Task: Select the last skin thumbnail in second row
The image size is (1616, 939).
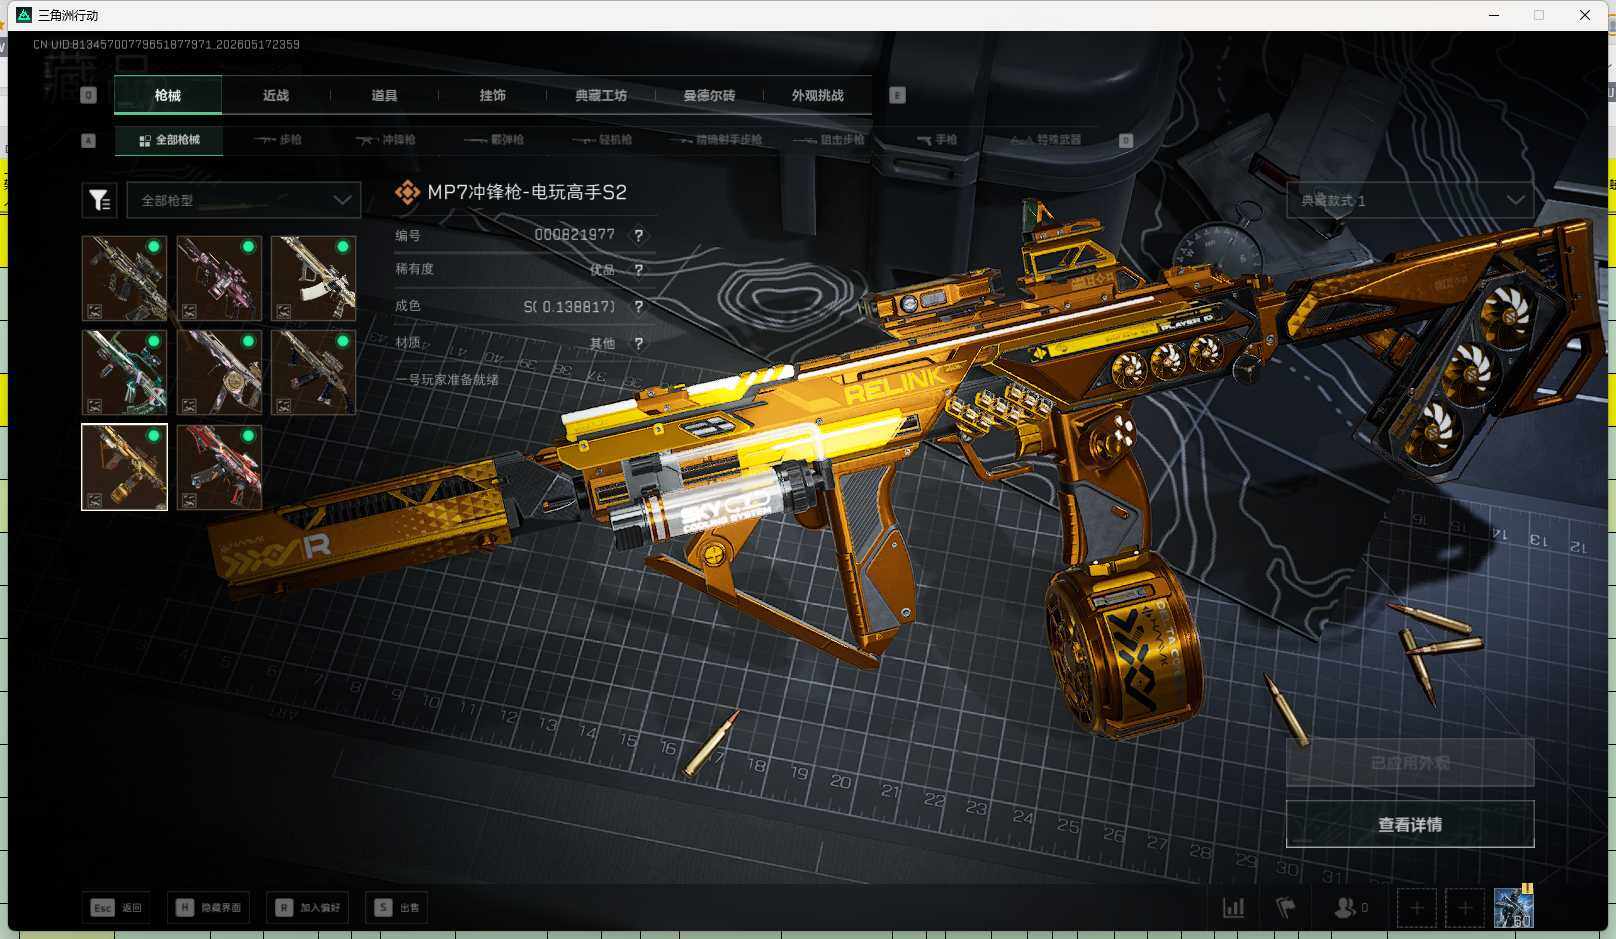Action: tap(313, 372)
